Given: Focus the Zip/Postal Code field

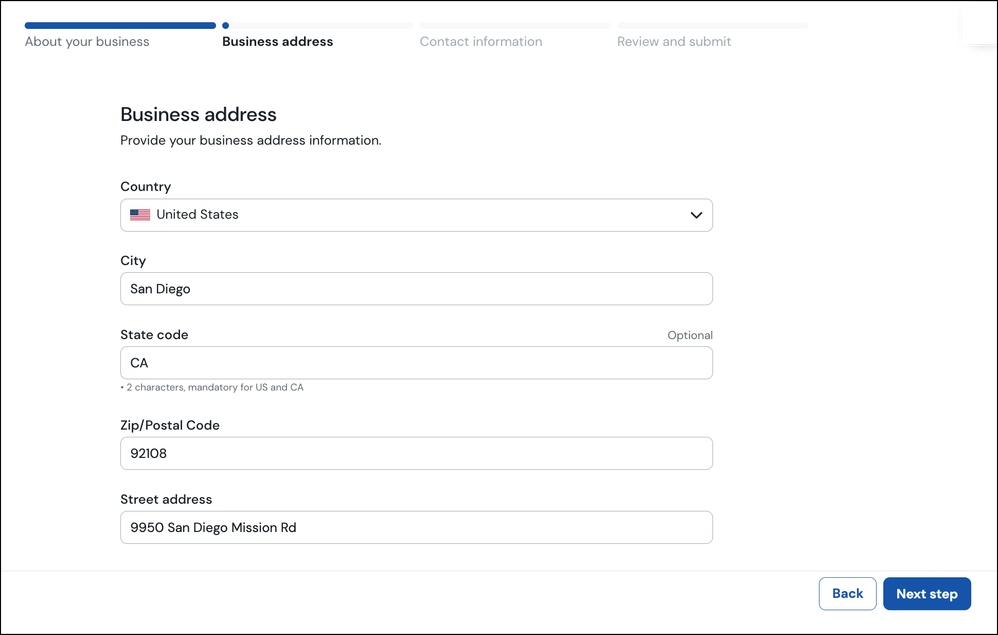Looking at the screenshot, I should click(416, 453).
